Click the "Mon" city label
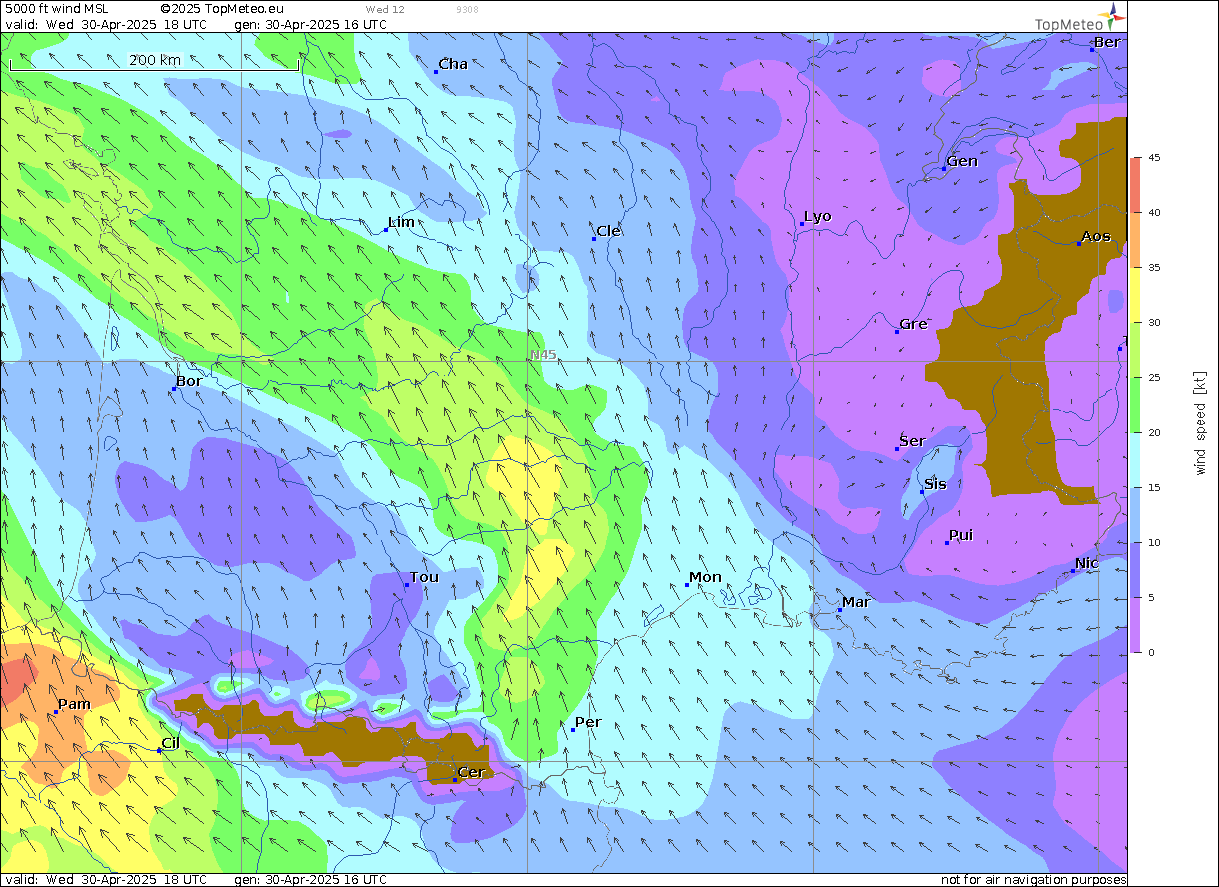Screen dimensions: 1219x887 (705, 577)
